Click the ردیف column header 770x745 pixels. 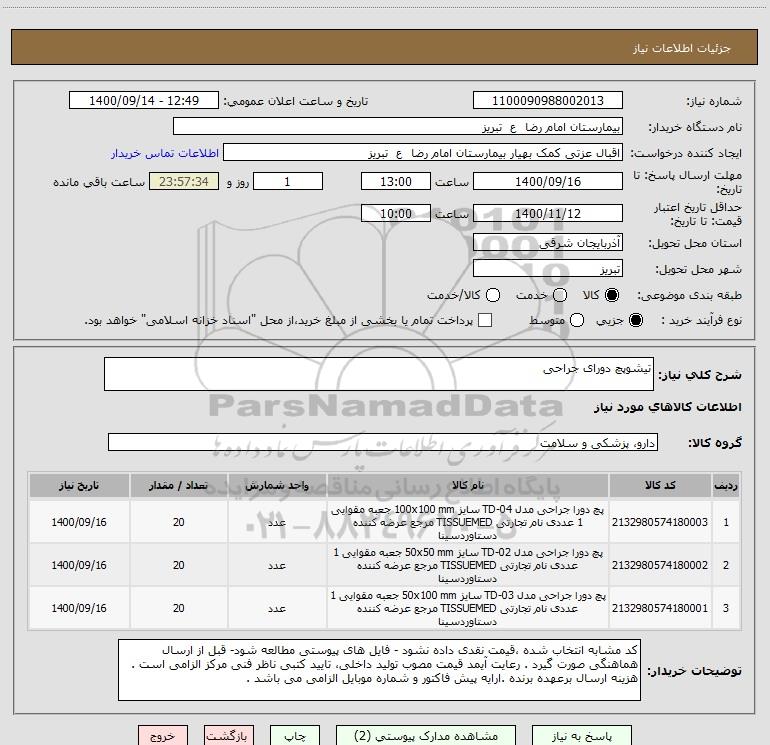pyautogui.click(x=726, y=486)
